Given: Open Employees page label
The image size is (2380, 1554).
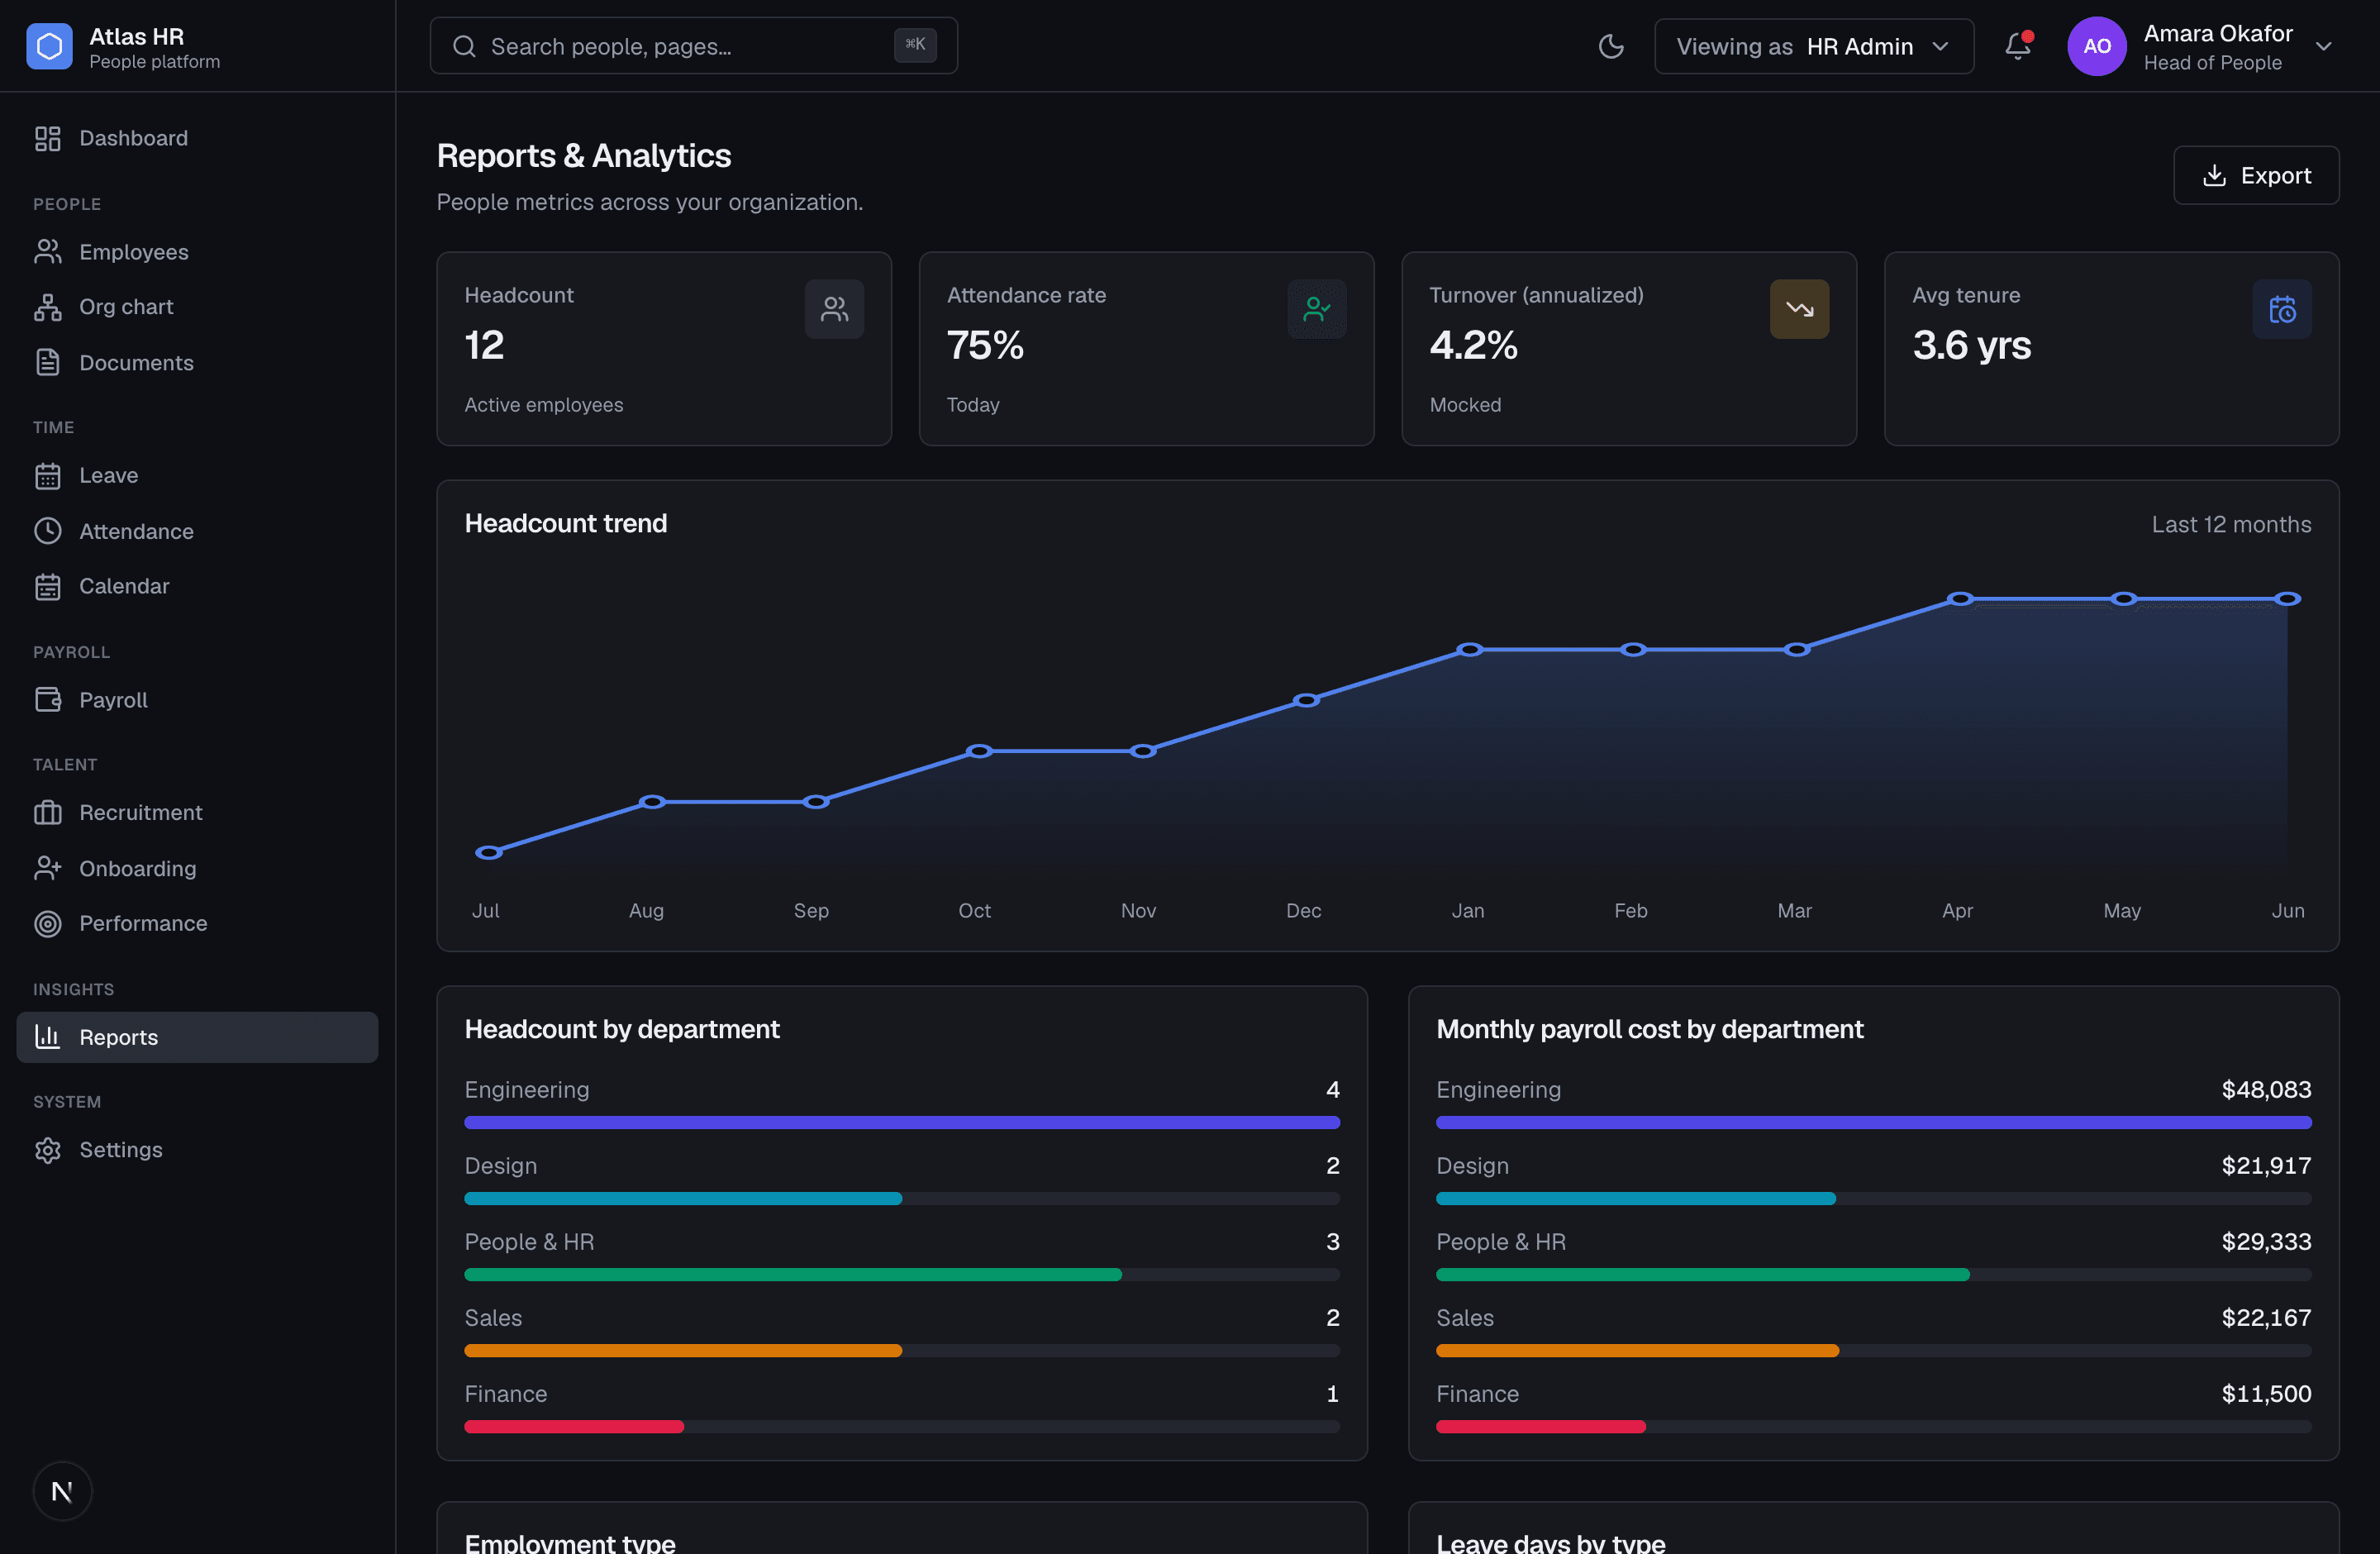Looking at the screenshot, I should coord(134,252).
